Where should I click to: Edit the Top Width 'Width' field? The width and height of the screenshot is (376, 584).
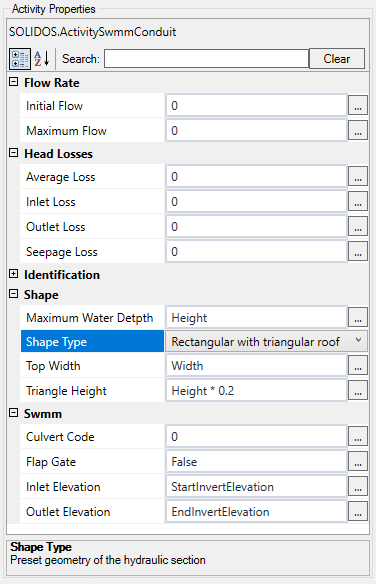[256, 365]
